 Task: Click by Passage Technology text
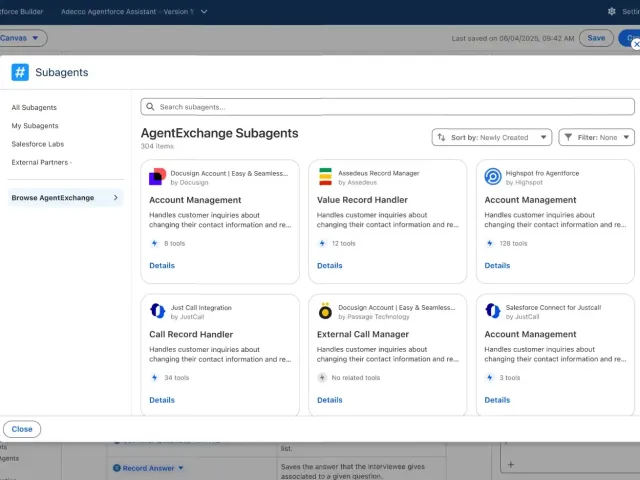tap(374, 317)
